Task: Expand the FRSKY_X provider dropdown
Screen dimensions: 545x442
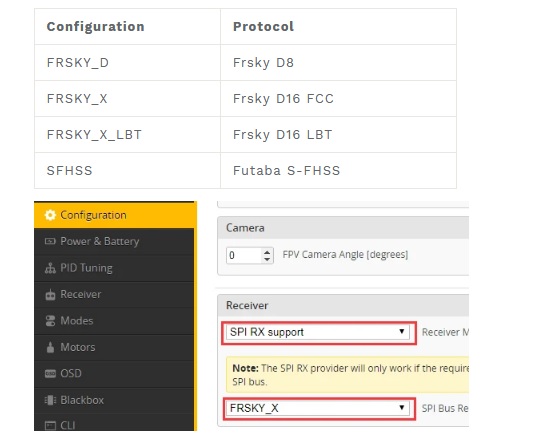Action: 318,408
